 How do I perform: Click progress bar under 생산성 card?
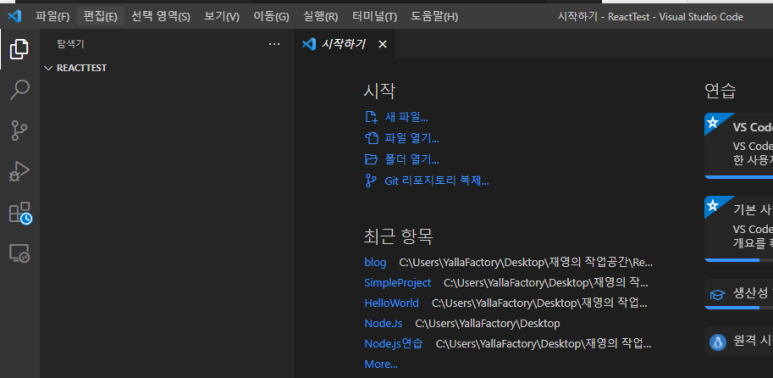click(739, 308)
